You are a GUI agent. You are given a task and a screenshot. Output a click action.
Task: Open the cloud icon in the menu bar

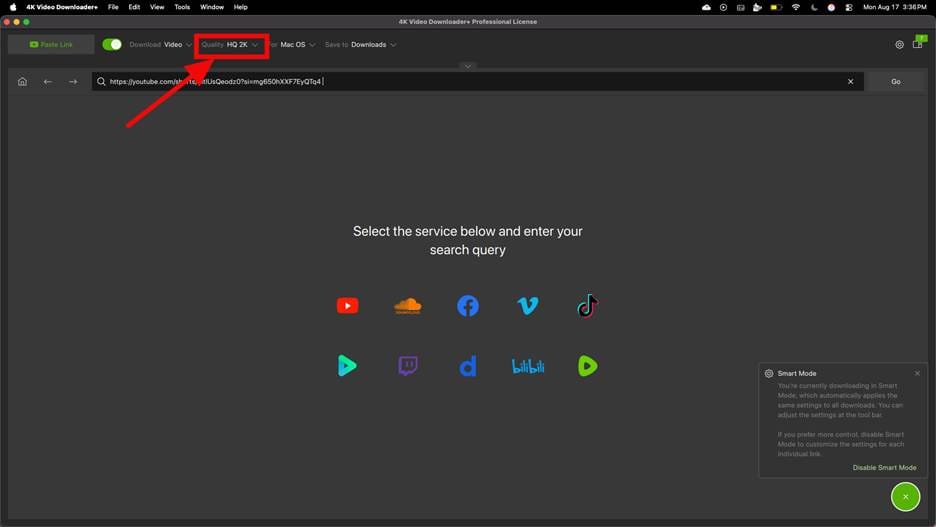click(706, 7)
